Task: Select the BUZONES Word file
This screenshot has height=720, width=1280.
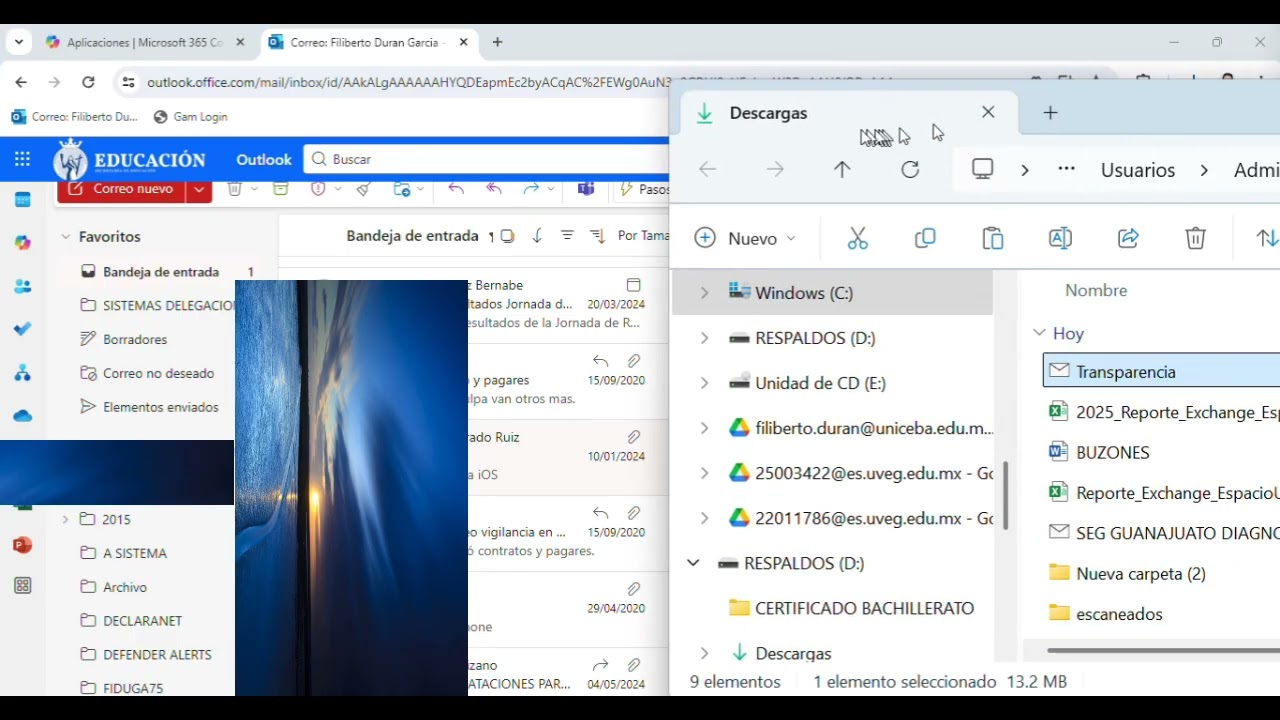Action: click(x=1113, y=452)
